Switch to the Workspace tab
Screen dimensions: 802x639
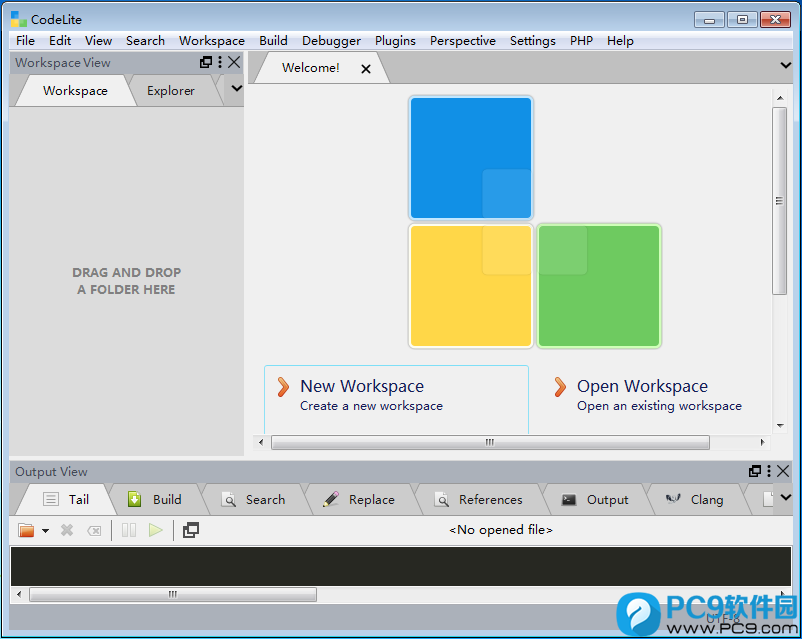[75, 91]
